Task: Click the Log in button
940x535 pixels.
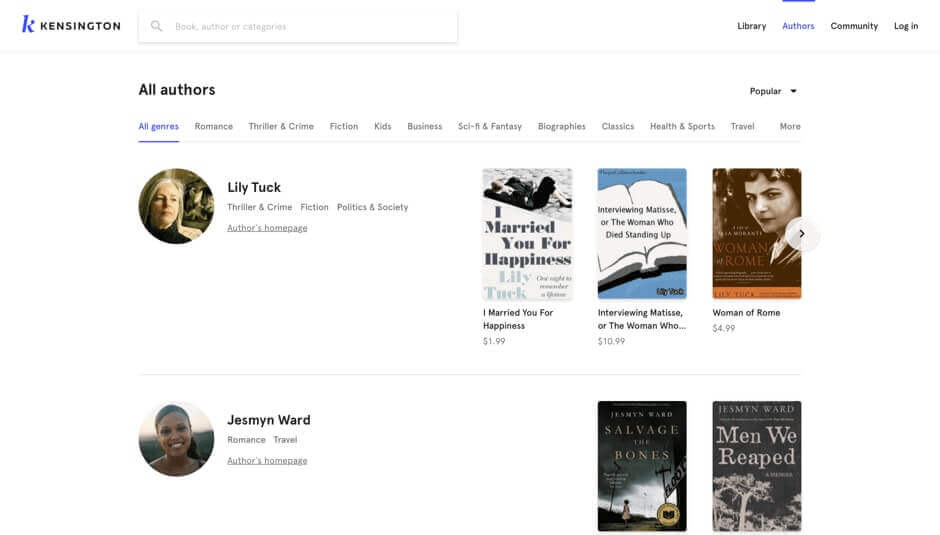Action: coord(905,26)
